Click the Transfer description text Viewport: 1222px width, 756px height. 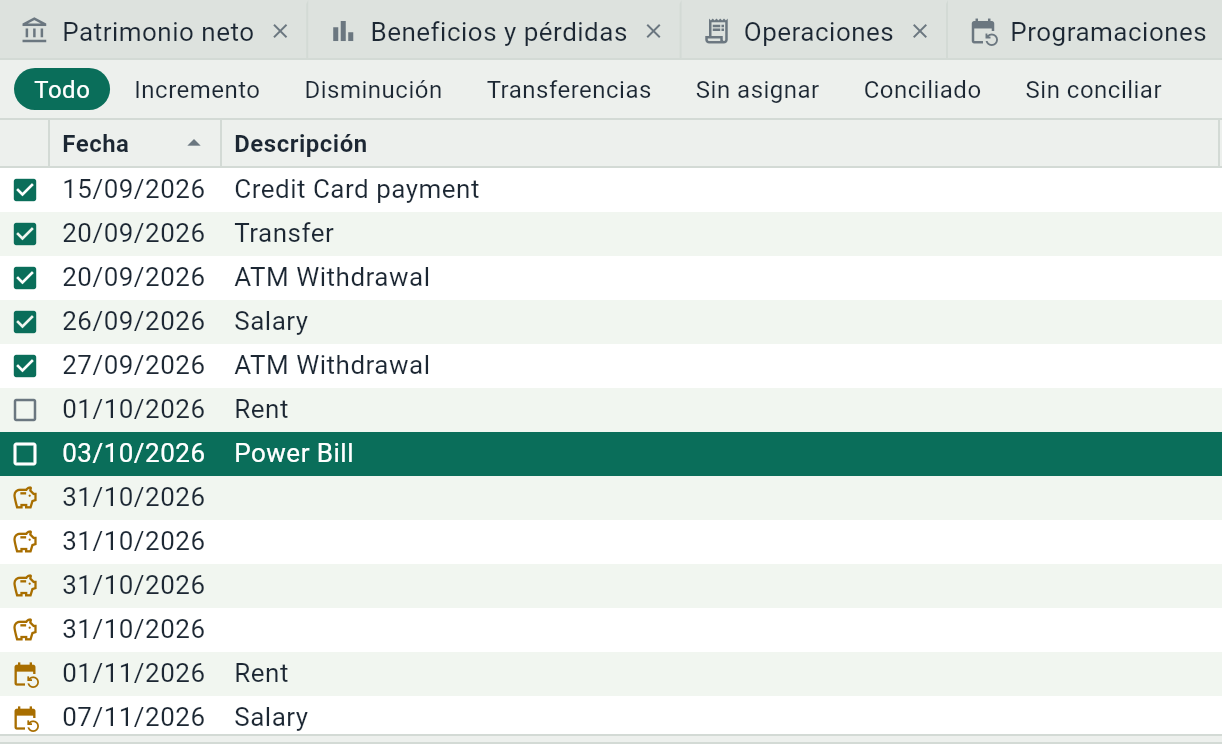284,233
